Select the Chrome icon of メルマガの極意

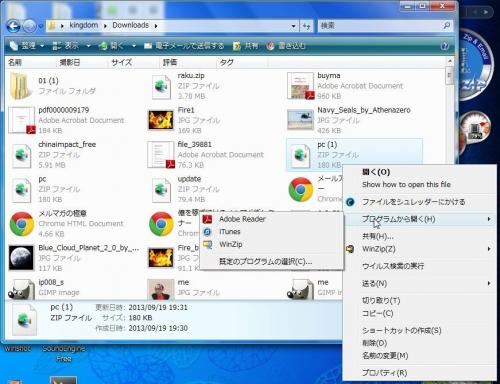(22, 224)
